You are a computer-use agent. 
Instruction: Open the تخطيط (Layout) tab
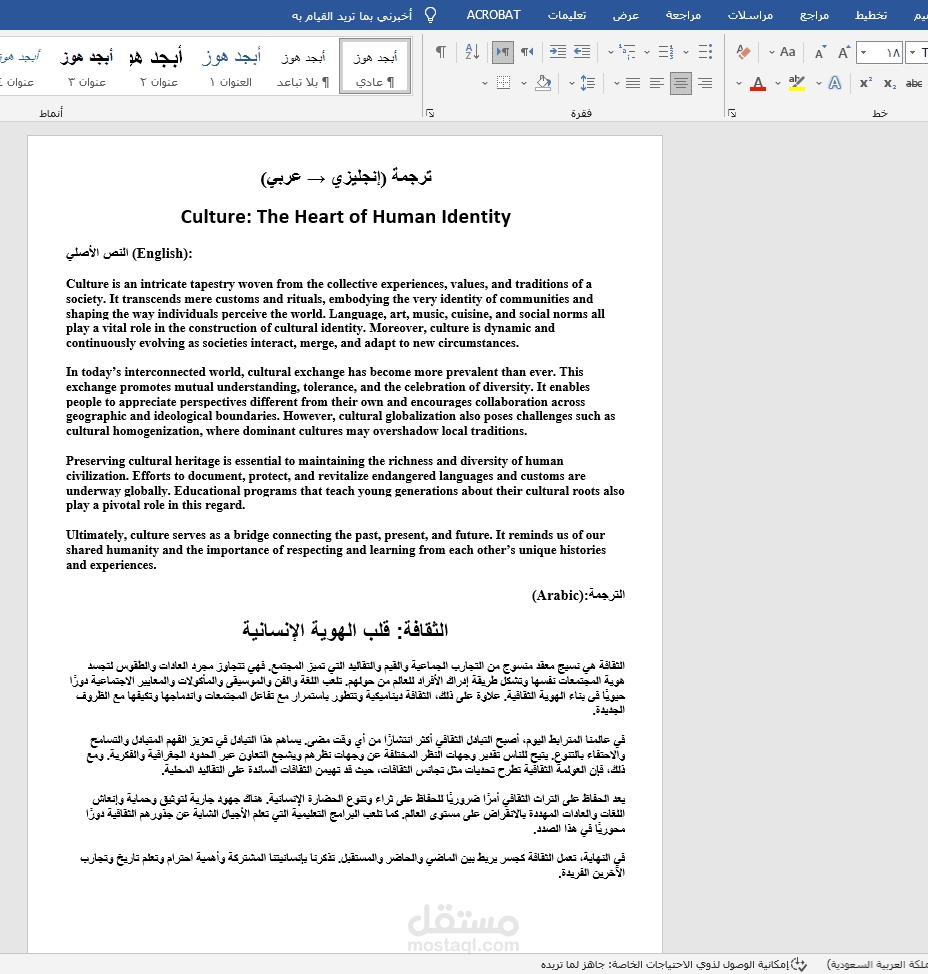point(871,15)
